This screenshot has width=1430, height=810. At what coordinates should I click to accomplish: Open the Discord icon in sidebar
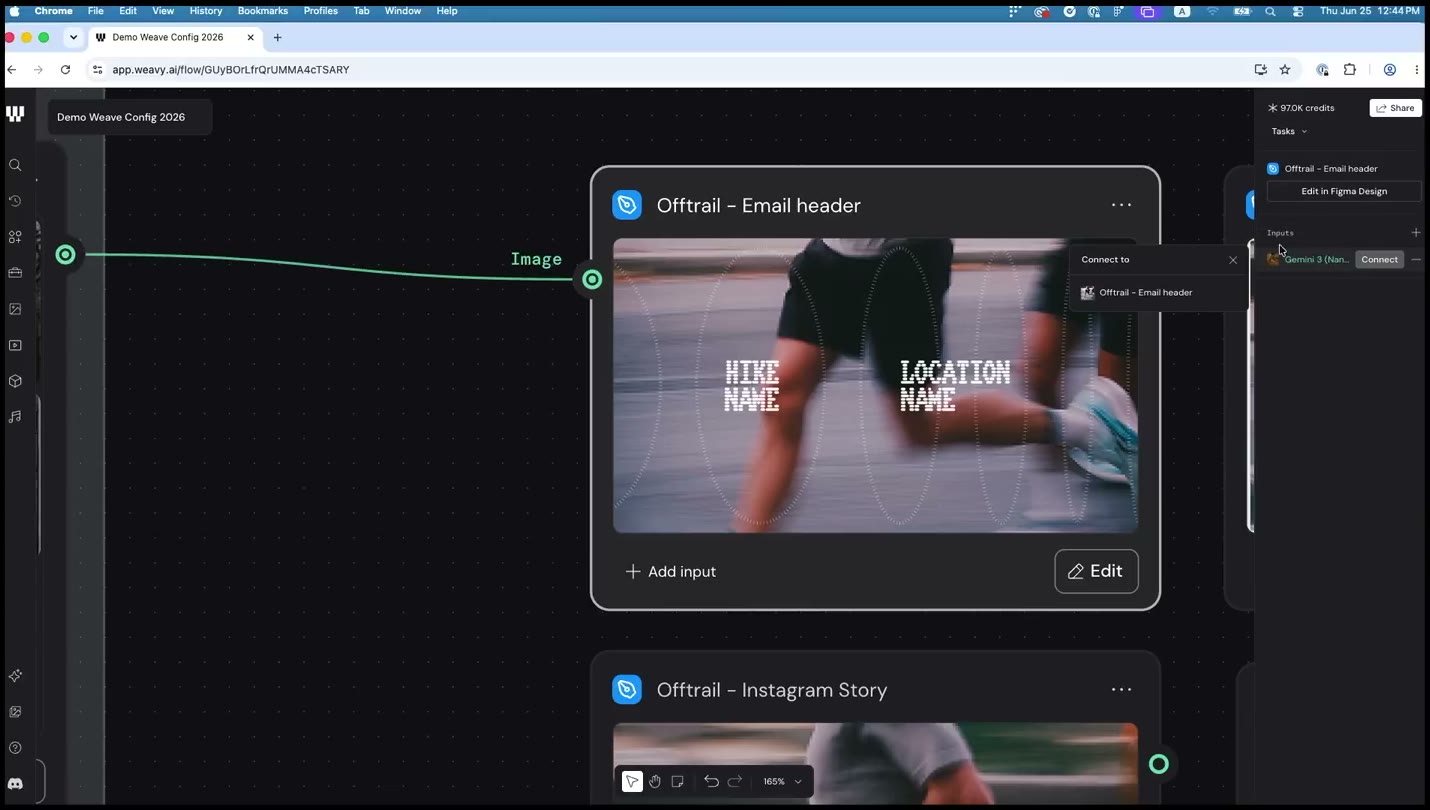[15, 784]
